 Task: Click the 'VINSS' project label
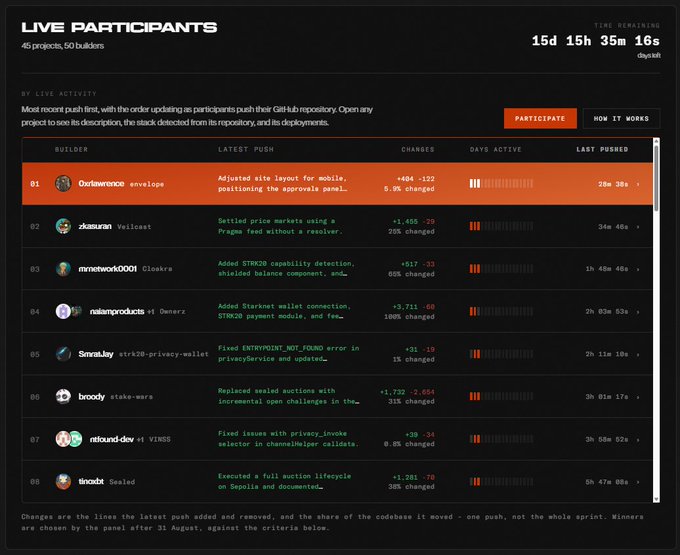click(160, 439)
